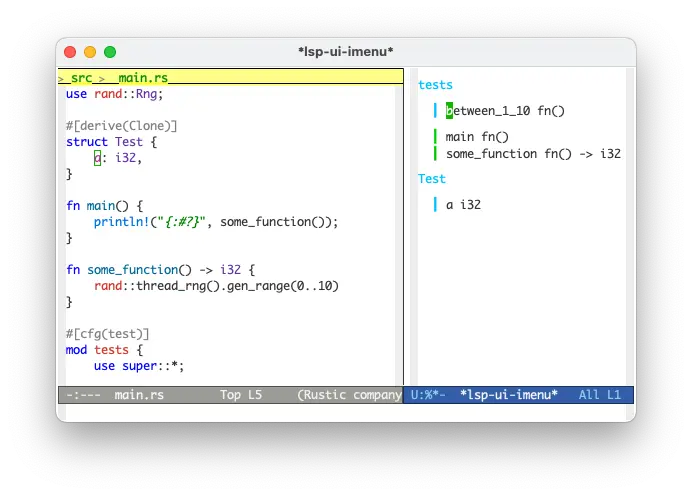The image size is (692, 496).
Task: Click the '(Rustic company' mode indicator
Action: click(350, 395)
